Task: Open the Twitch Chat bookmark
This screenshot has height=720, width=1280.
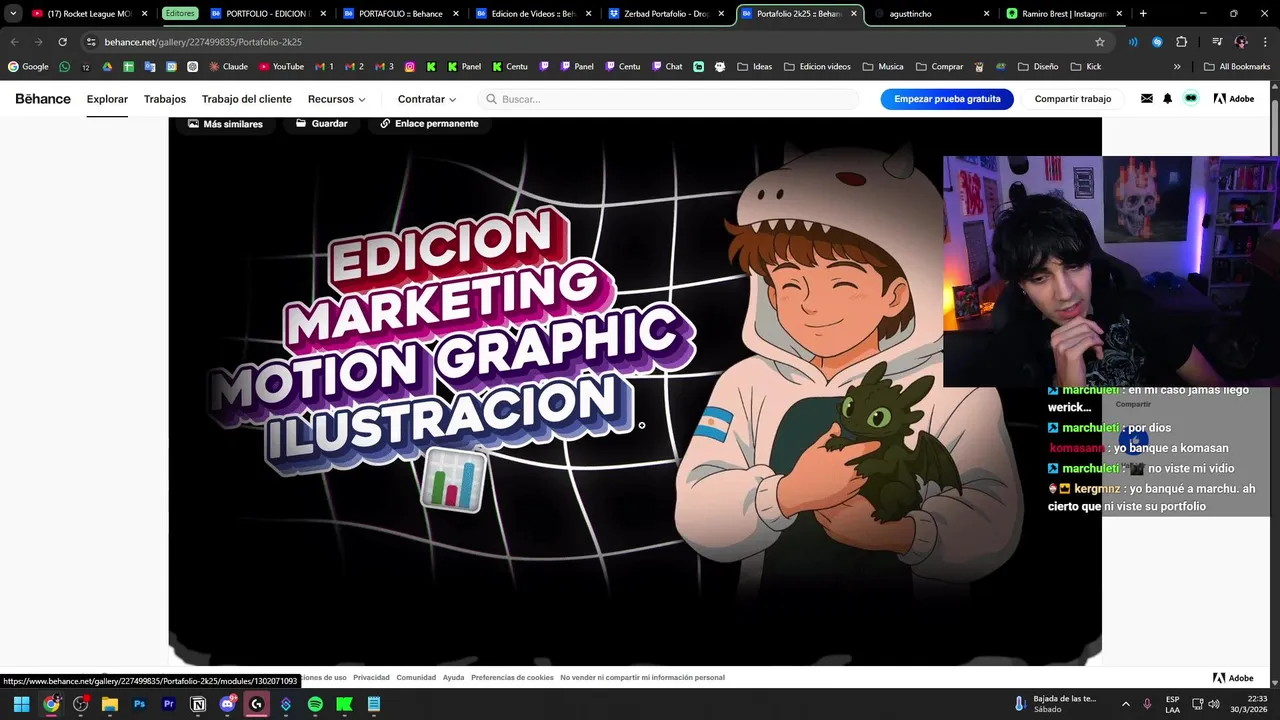Action: coord(667,67)
